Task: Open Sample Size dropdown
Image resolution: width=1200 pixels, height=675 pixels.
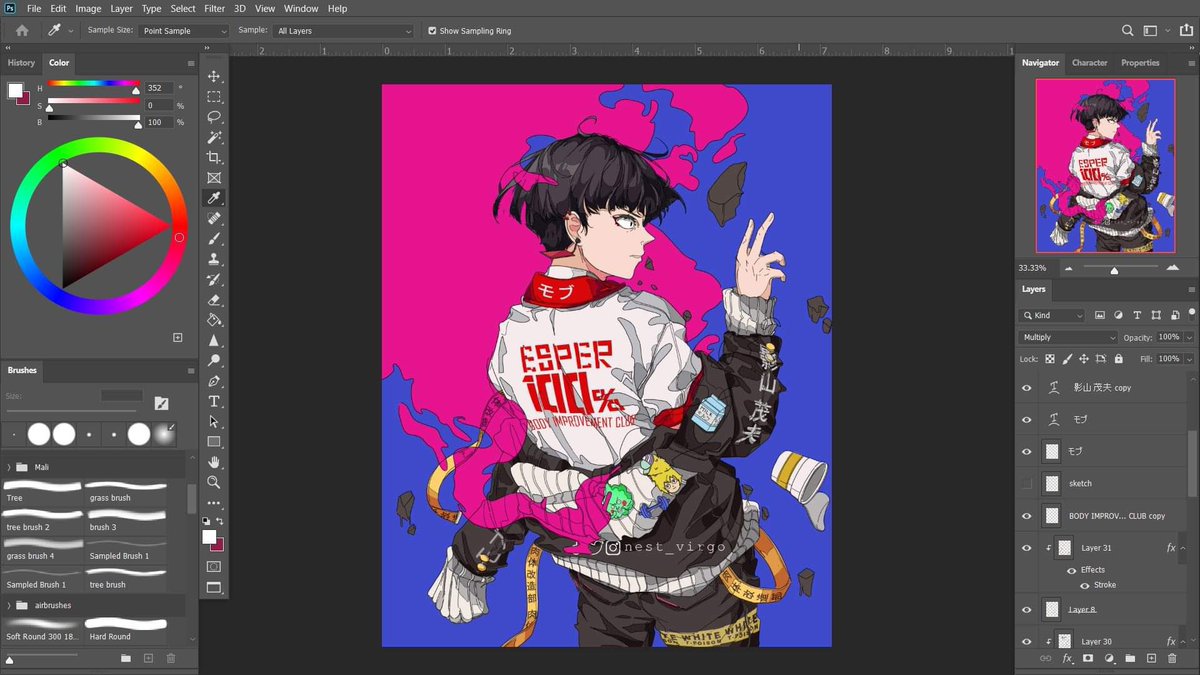Action: tap(184, 31)
